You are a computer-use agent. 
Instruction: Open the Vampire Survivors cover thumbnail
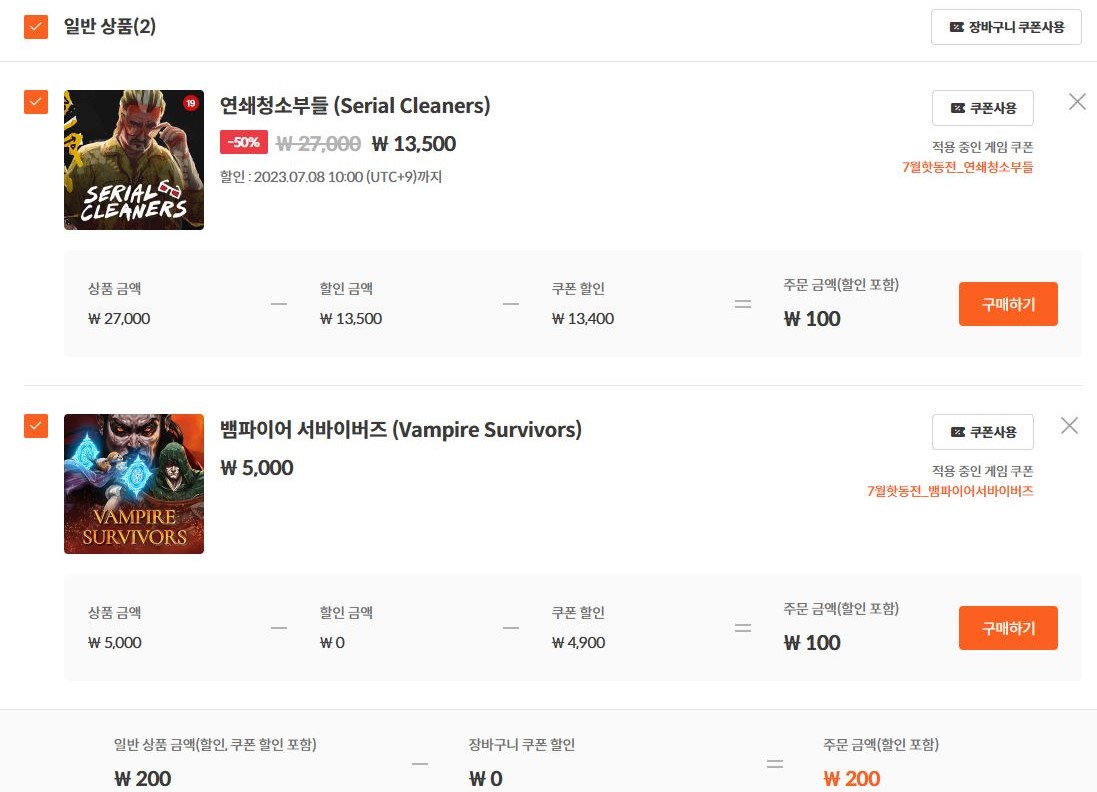(x=134, y=484)
